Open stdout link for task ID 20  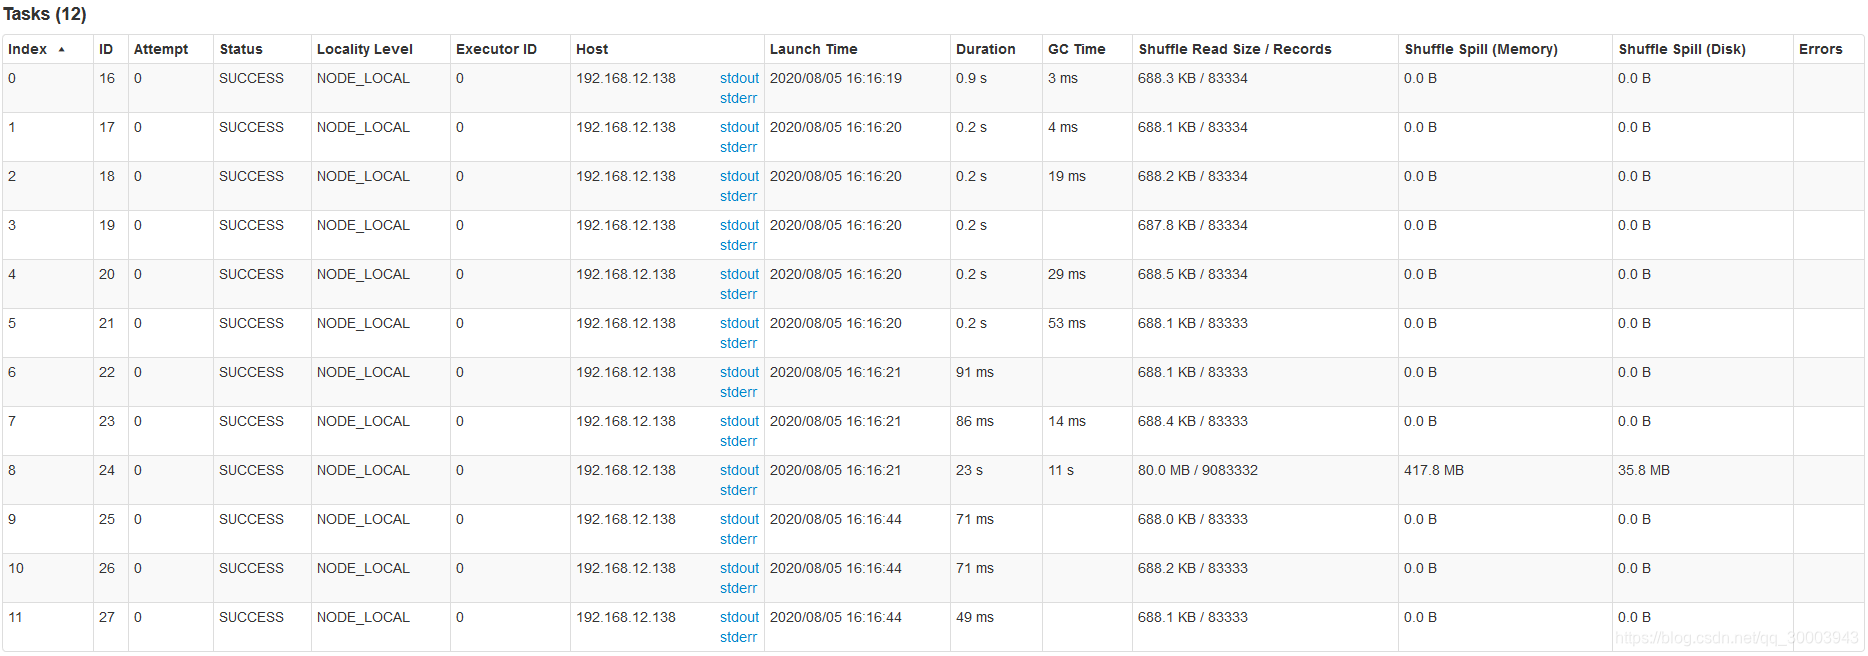[740, 274]
